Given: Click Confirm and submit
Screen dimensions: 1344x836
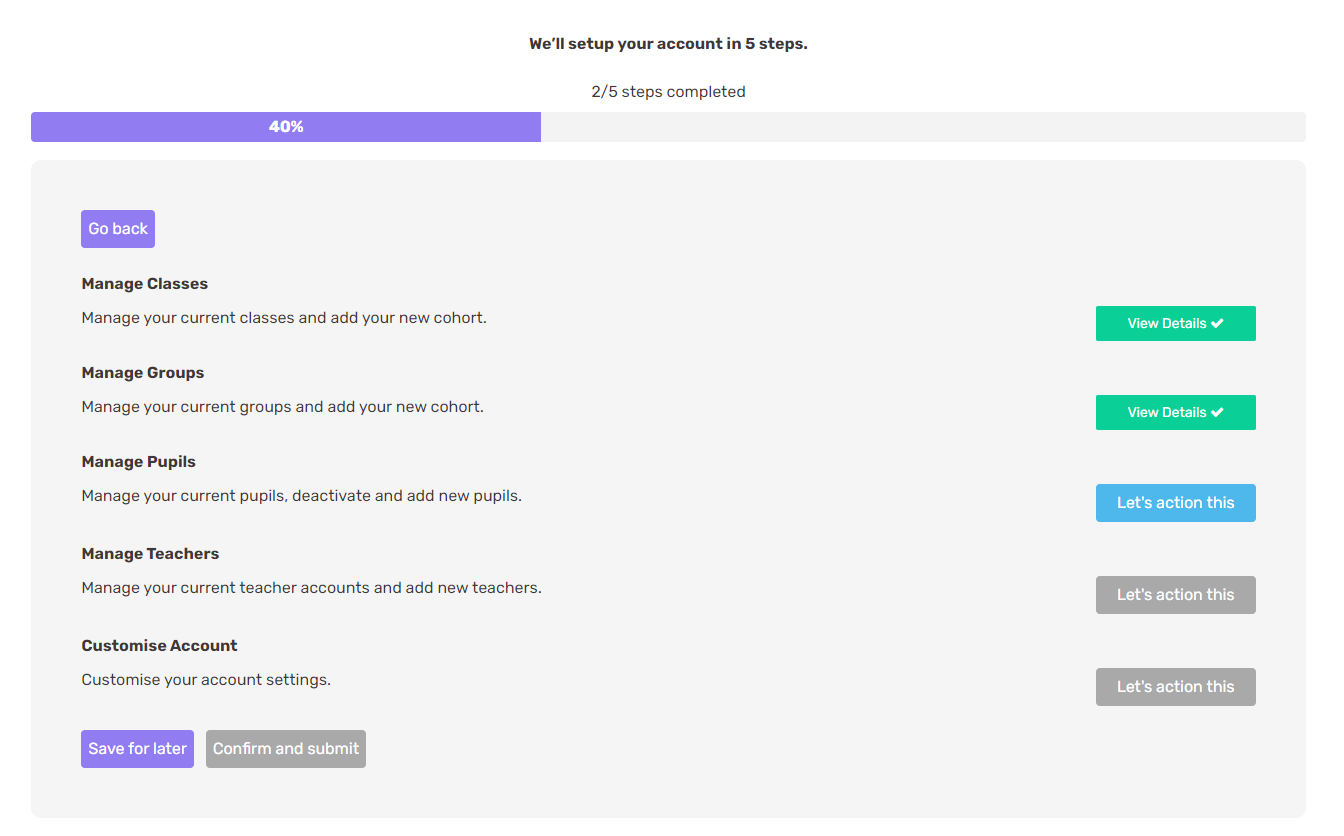Looking at the screenshot, I should (x=286, y=749).
